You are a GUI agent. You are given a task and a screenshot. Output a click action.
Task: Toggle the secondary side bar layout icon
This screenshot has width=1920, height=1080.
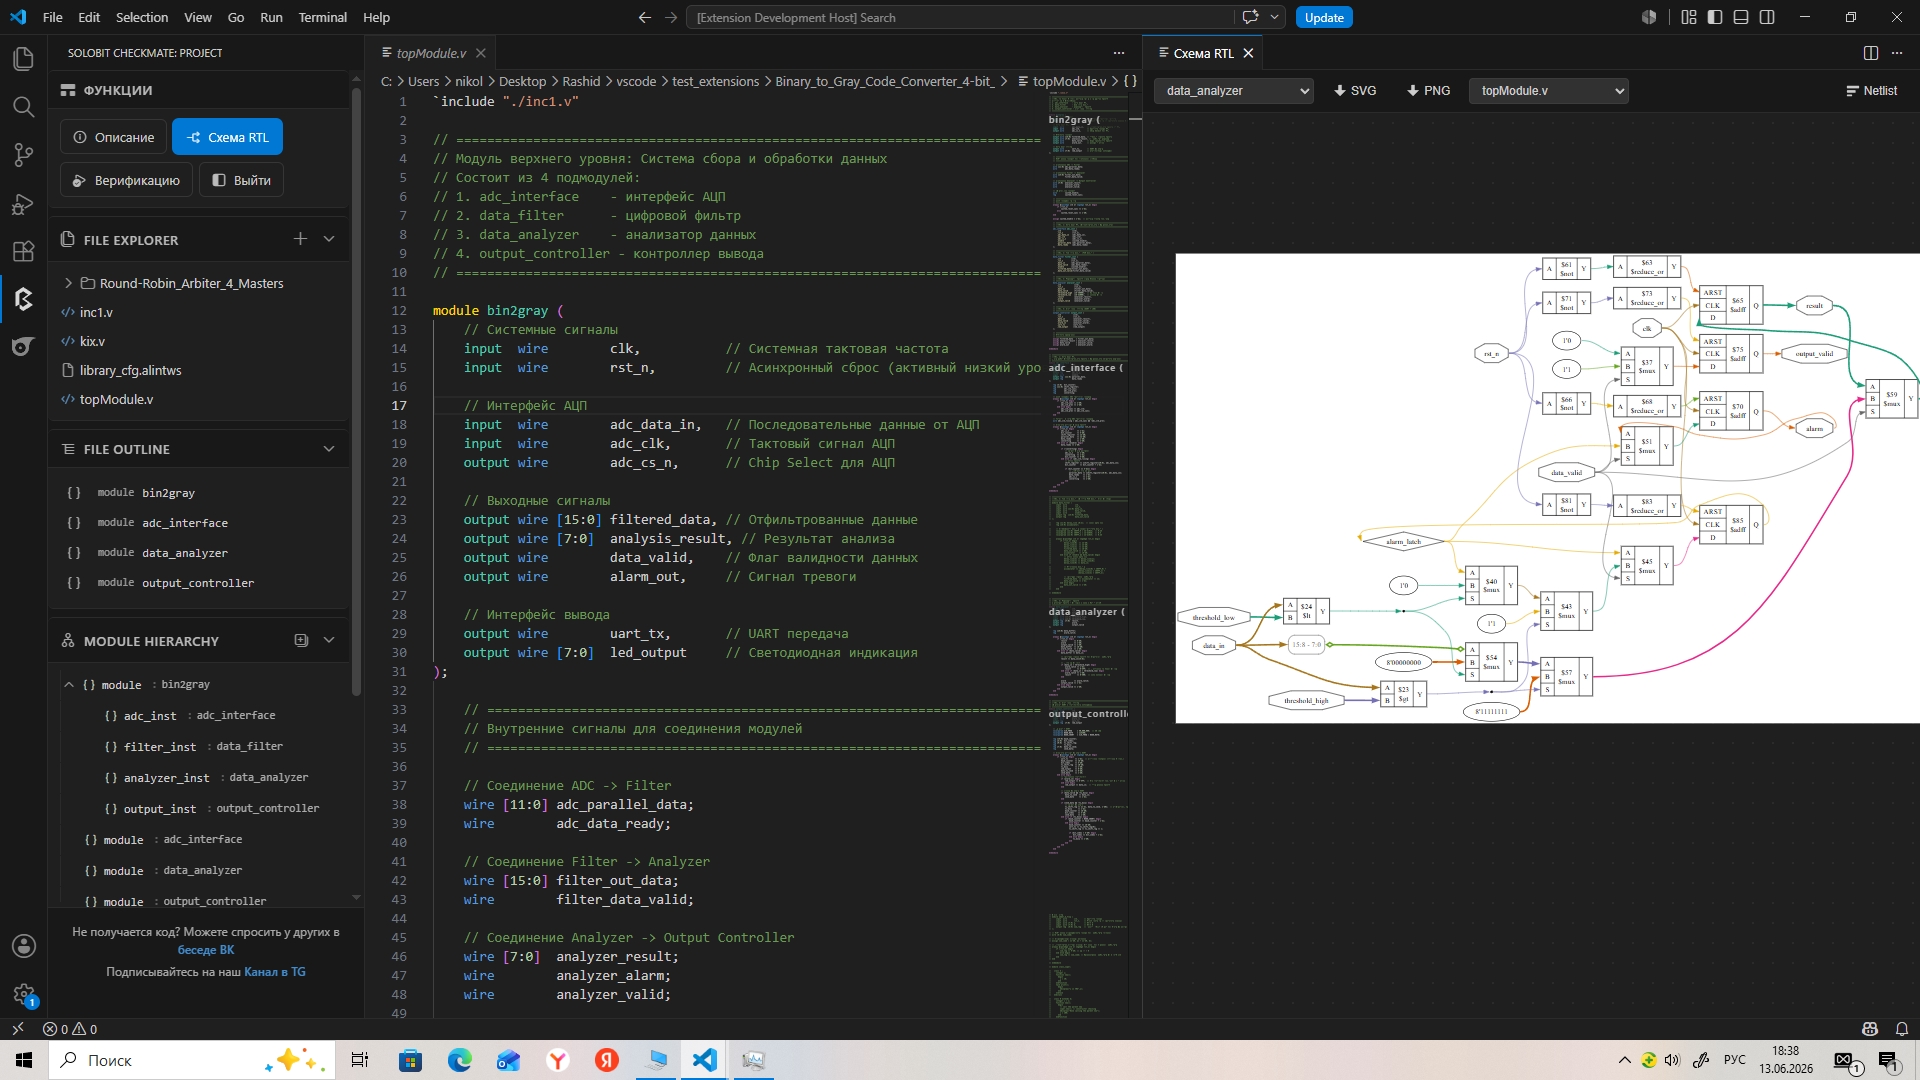(x=1767, y=17)
